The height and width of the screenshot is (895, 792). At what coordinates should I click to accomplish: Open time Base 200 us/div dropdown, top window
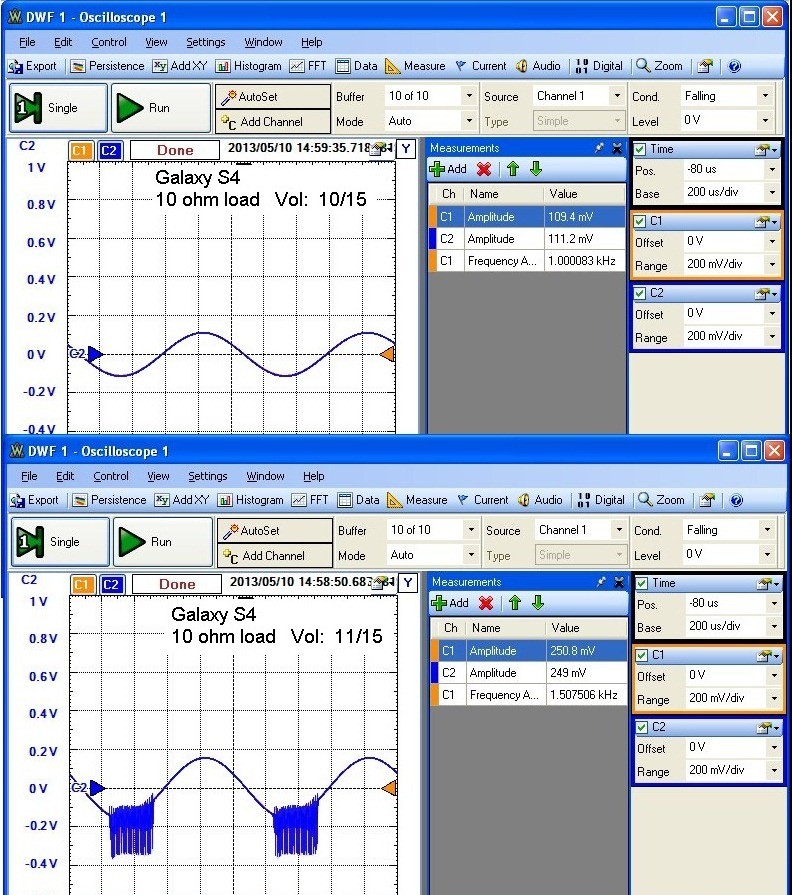773,193
